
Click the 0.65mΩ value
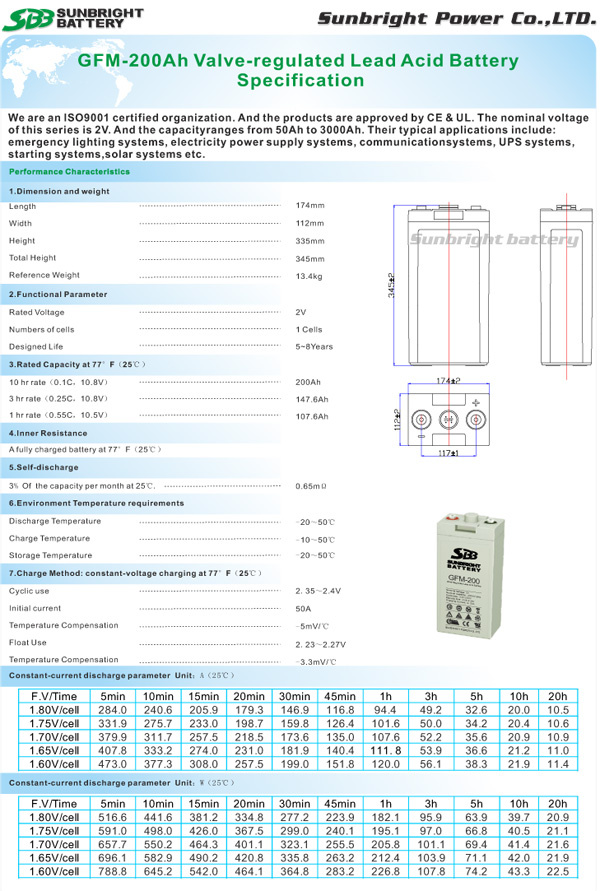(311, 486)
